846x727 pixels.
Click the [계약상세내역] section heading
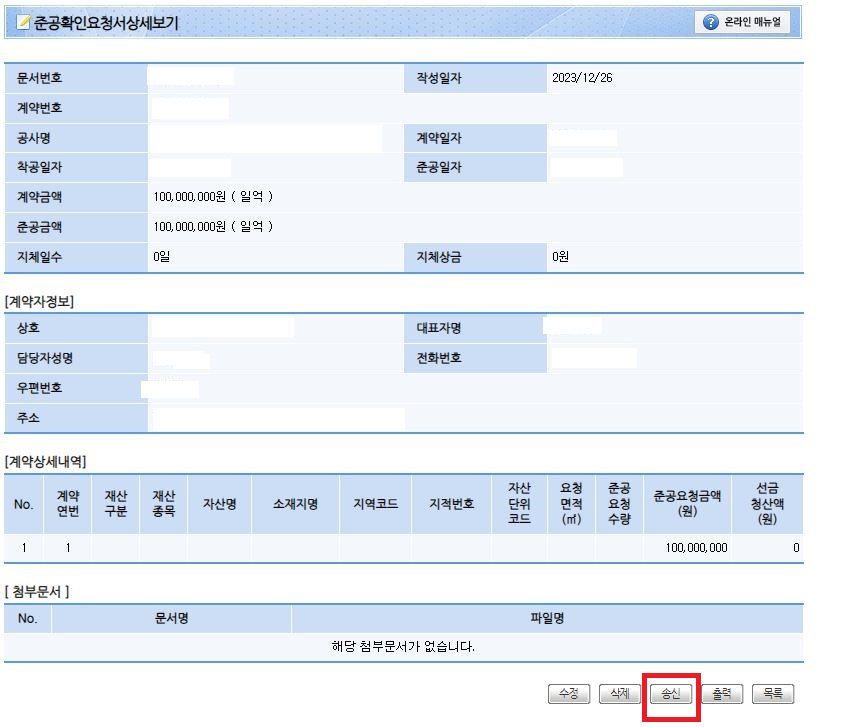click(45, 461)
